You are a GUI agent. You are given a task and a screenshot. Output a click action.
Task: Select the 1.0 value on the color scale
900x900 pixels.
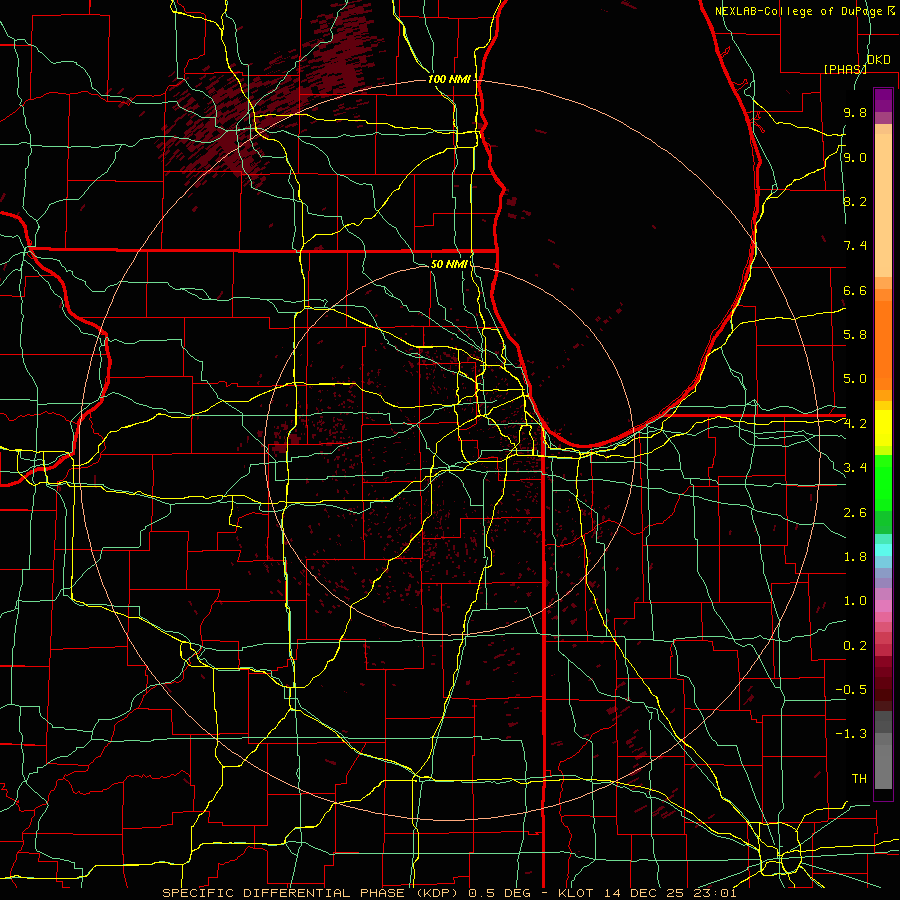(x=855, y=601)
